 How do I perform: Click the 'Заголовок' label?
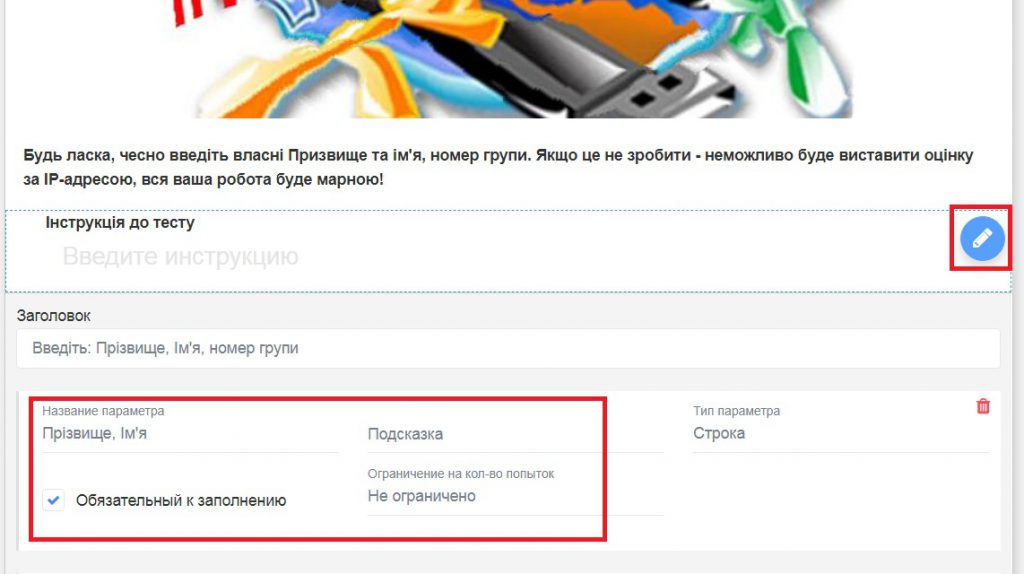54,315
